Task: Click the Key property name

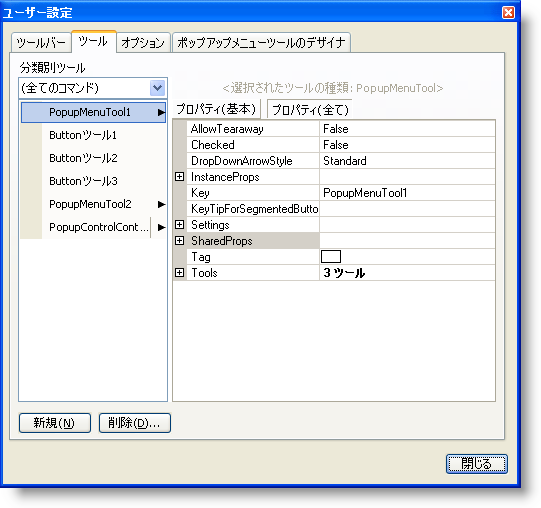Action: click(x=200, y=193)
